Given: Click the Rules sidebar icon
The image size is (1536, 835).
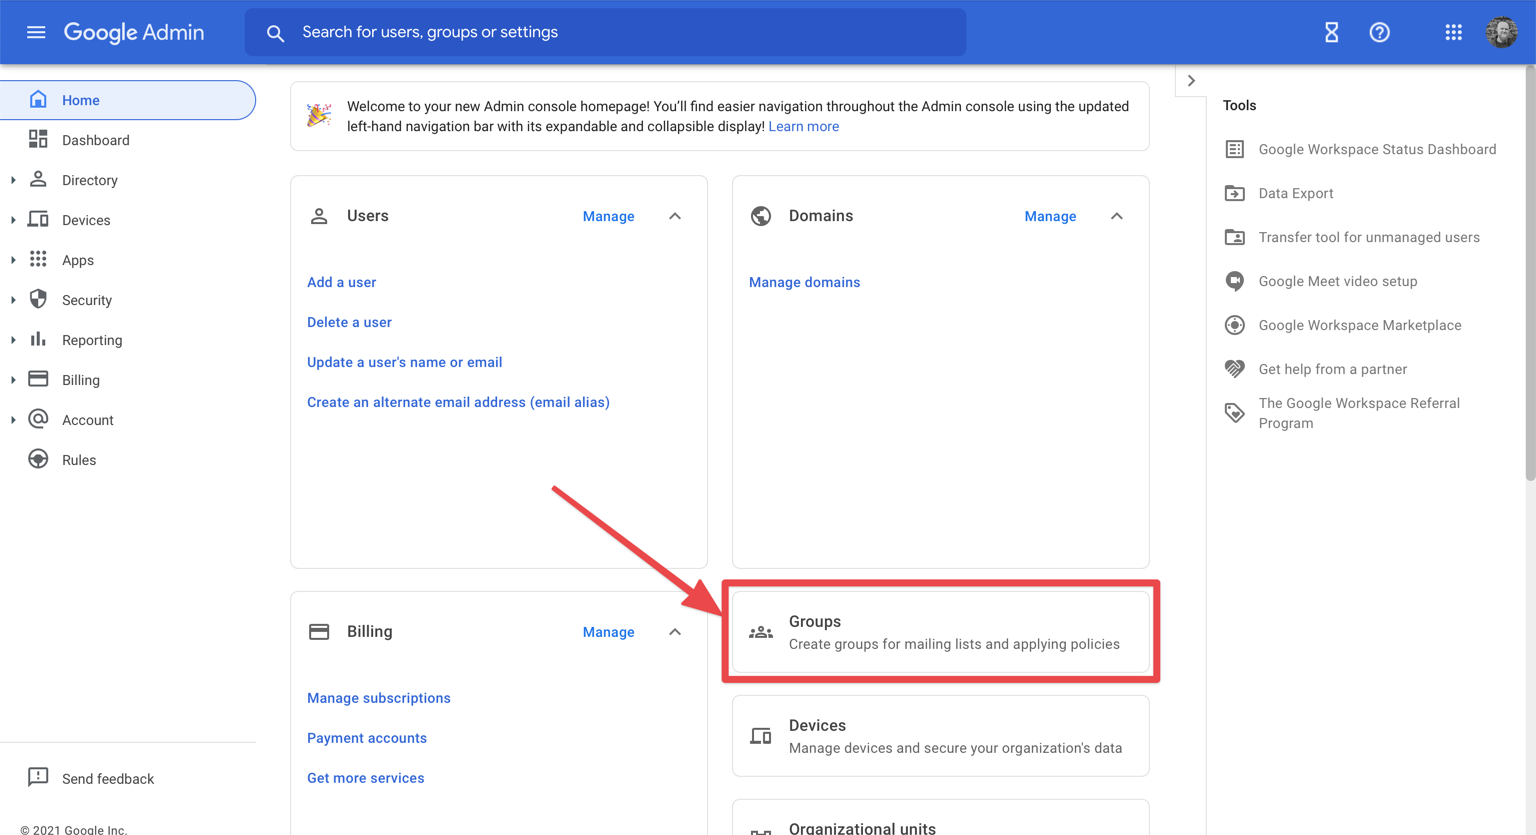Looking at the screenshot, I should pyautogui.click(x=38, y=459).
